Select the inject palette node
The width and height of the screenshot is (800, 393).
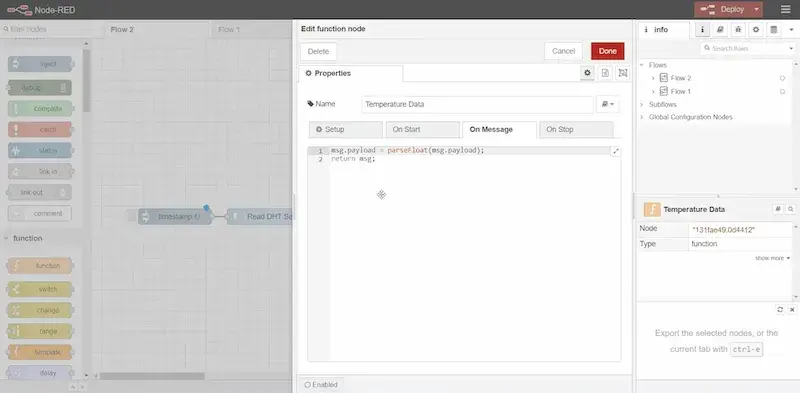(x=40, y=64)
